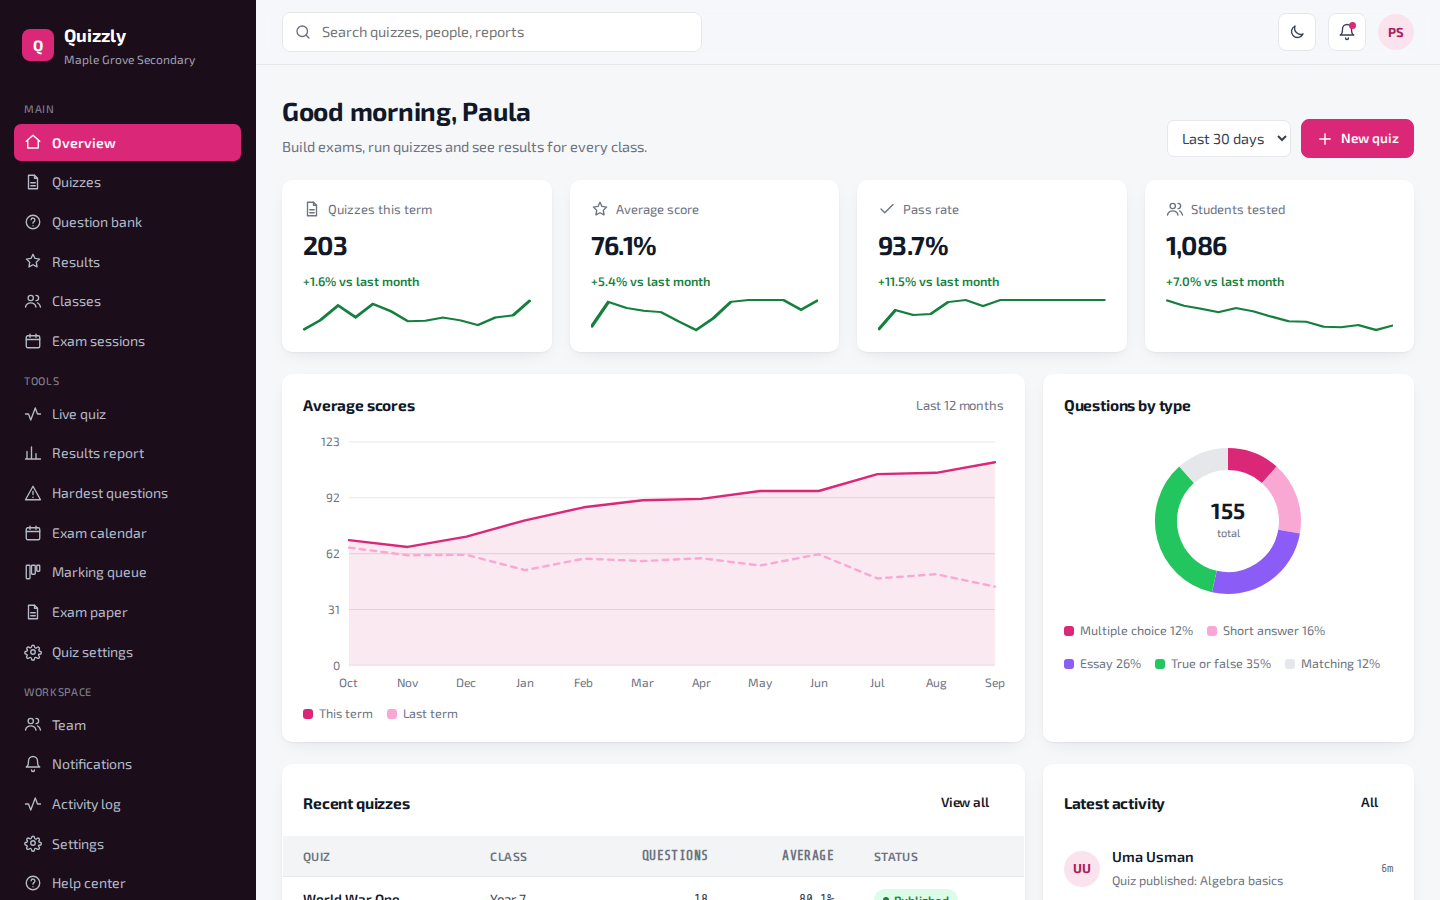Sort table by CLASS column header

point(508,857)
